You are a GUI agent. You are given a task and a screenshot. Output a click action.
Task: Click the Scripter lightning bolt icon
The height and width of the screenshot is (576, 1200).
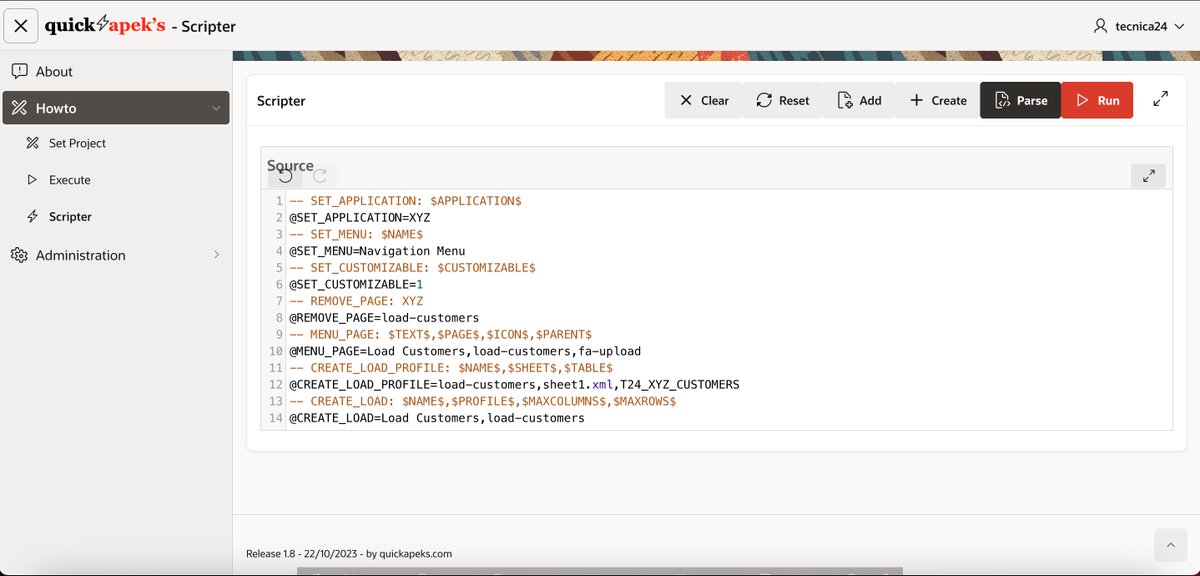32,216
